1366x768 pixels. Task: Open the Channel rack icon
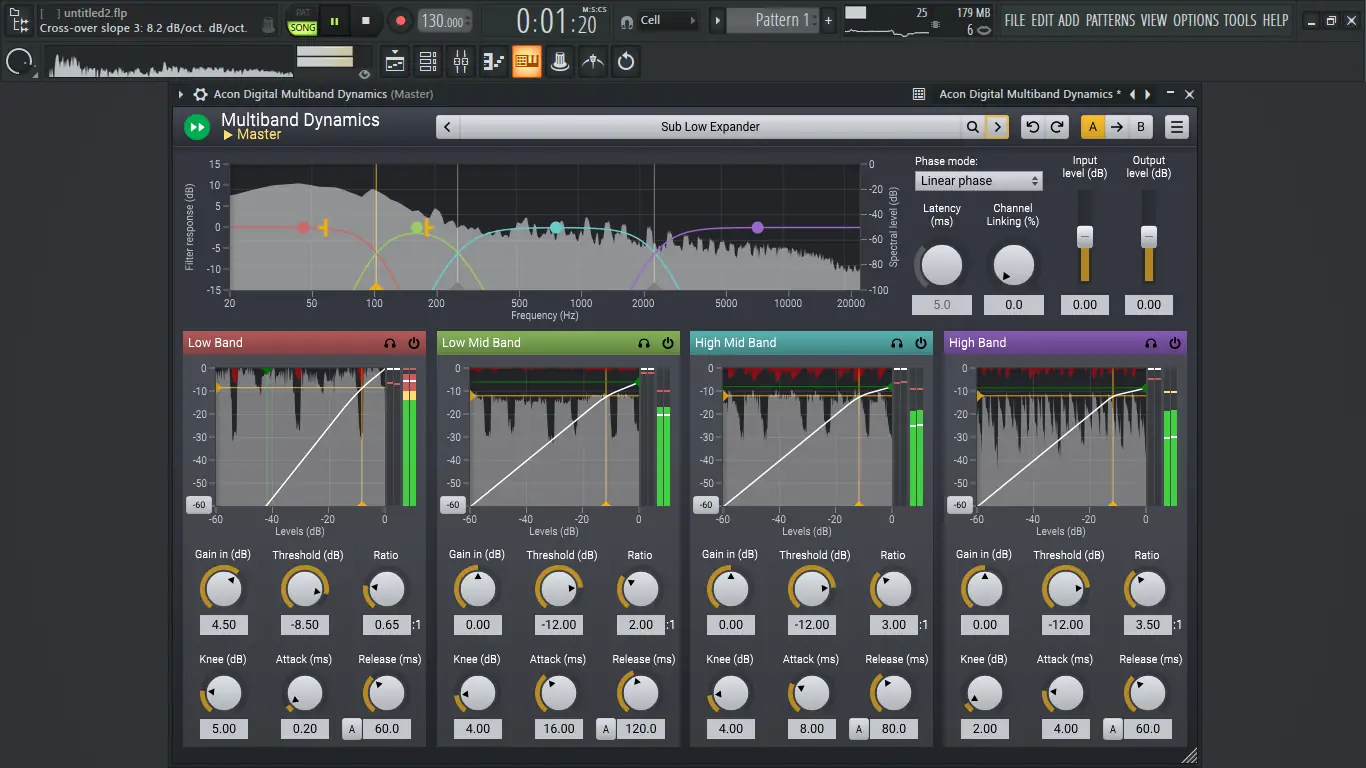point(428,61)
